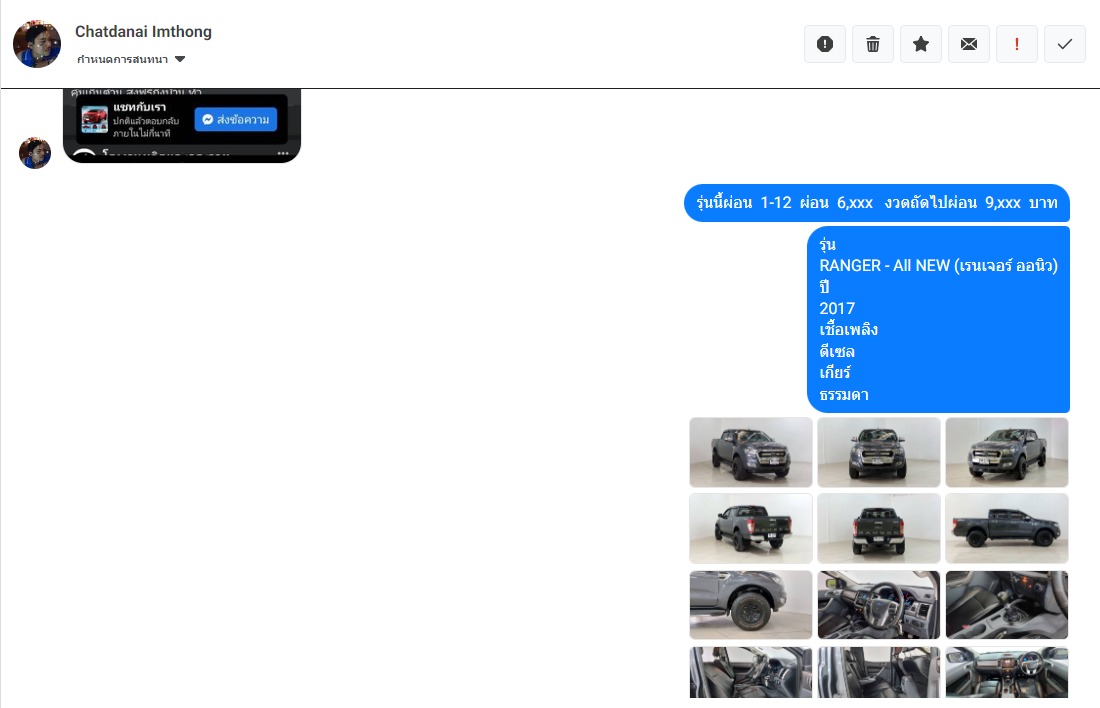
Task: Flag conversation with red exclamation icon
Action: 1017,44
